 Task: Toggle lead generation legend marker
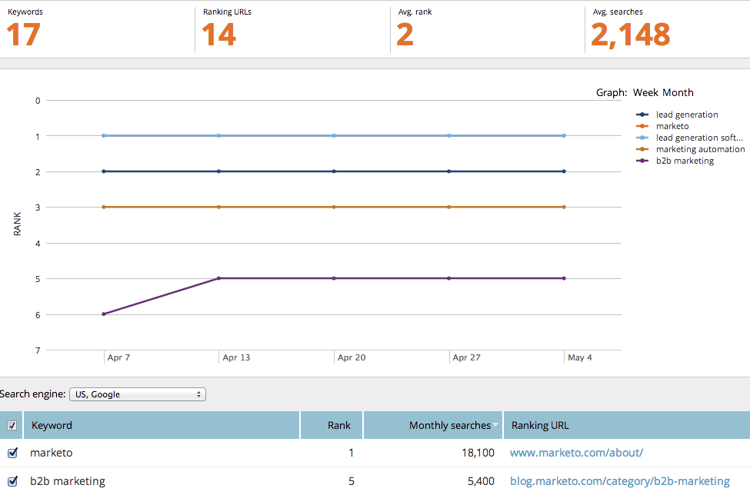(642, 115)
